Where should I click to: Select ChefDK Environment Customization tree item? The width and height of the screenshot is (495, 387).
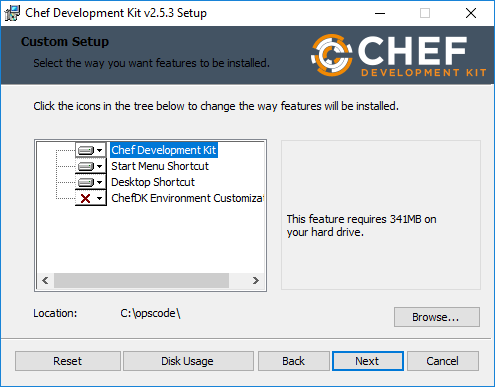point(187,198)
